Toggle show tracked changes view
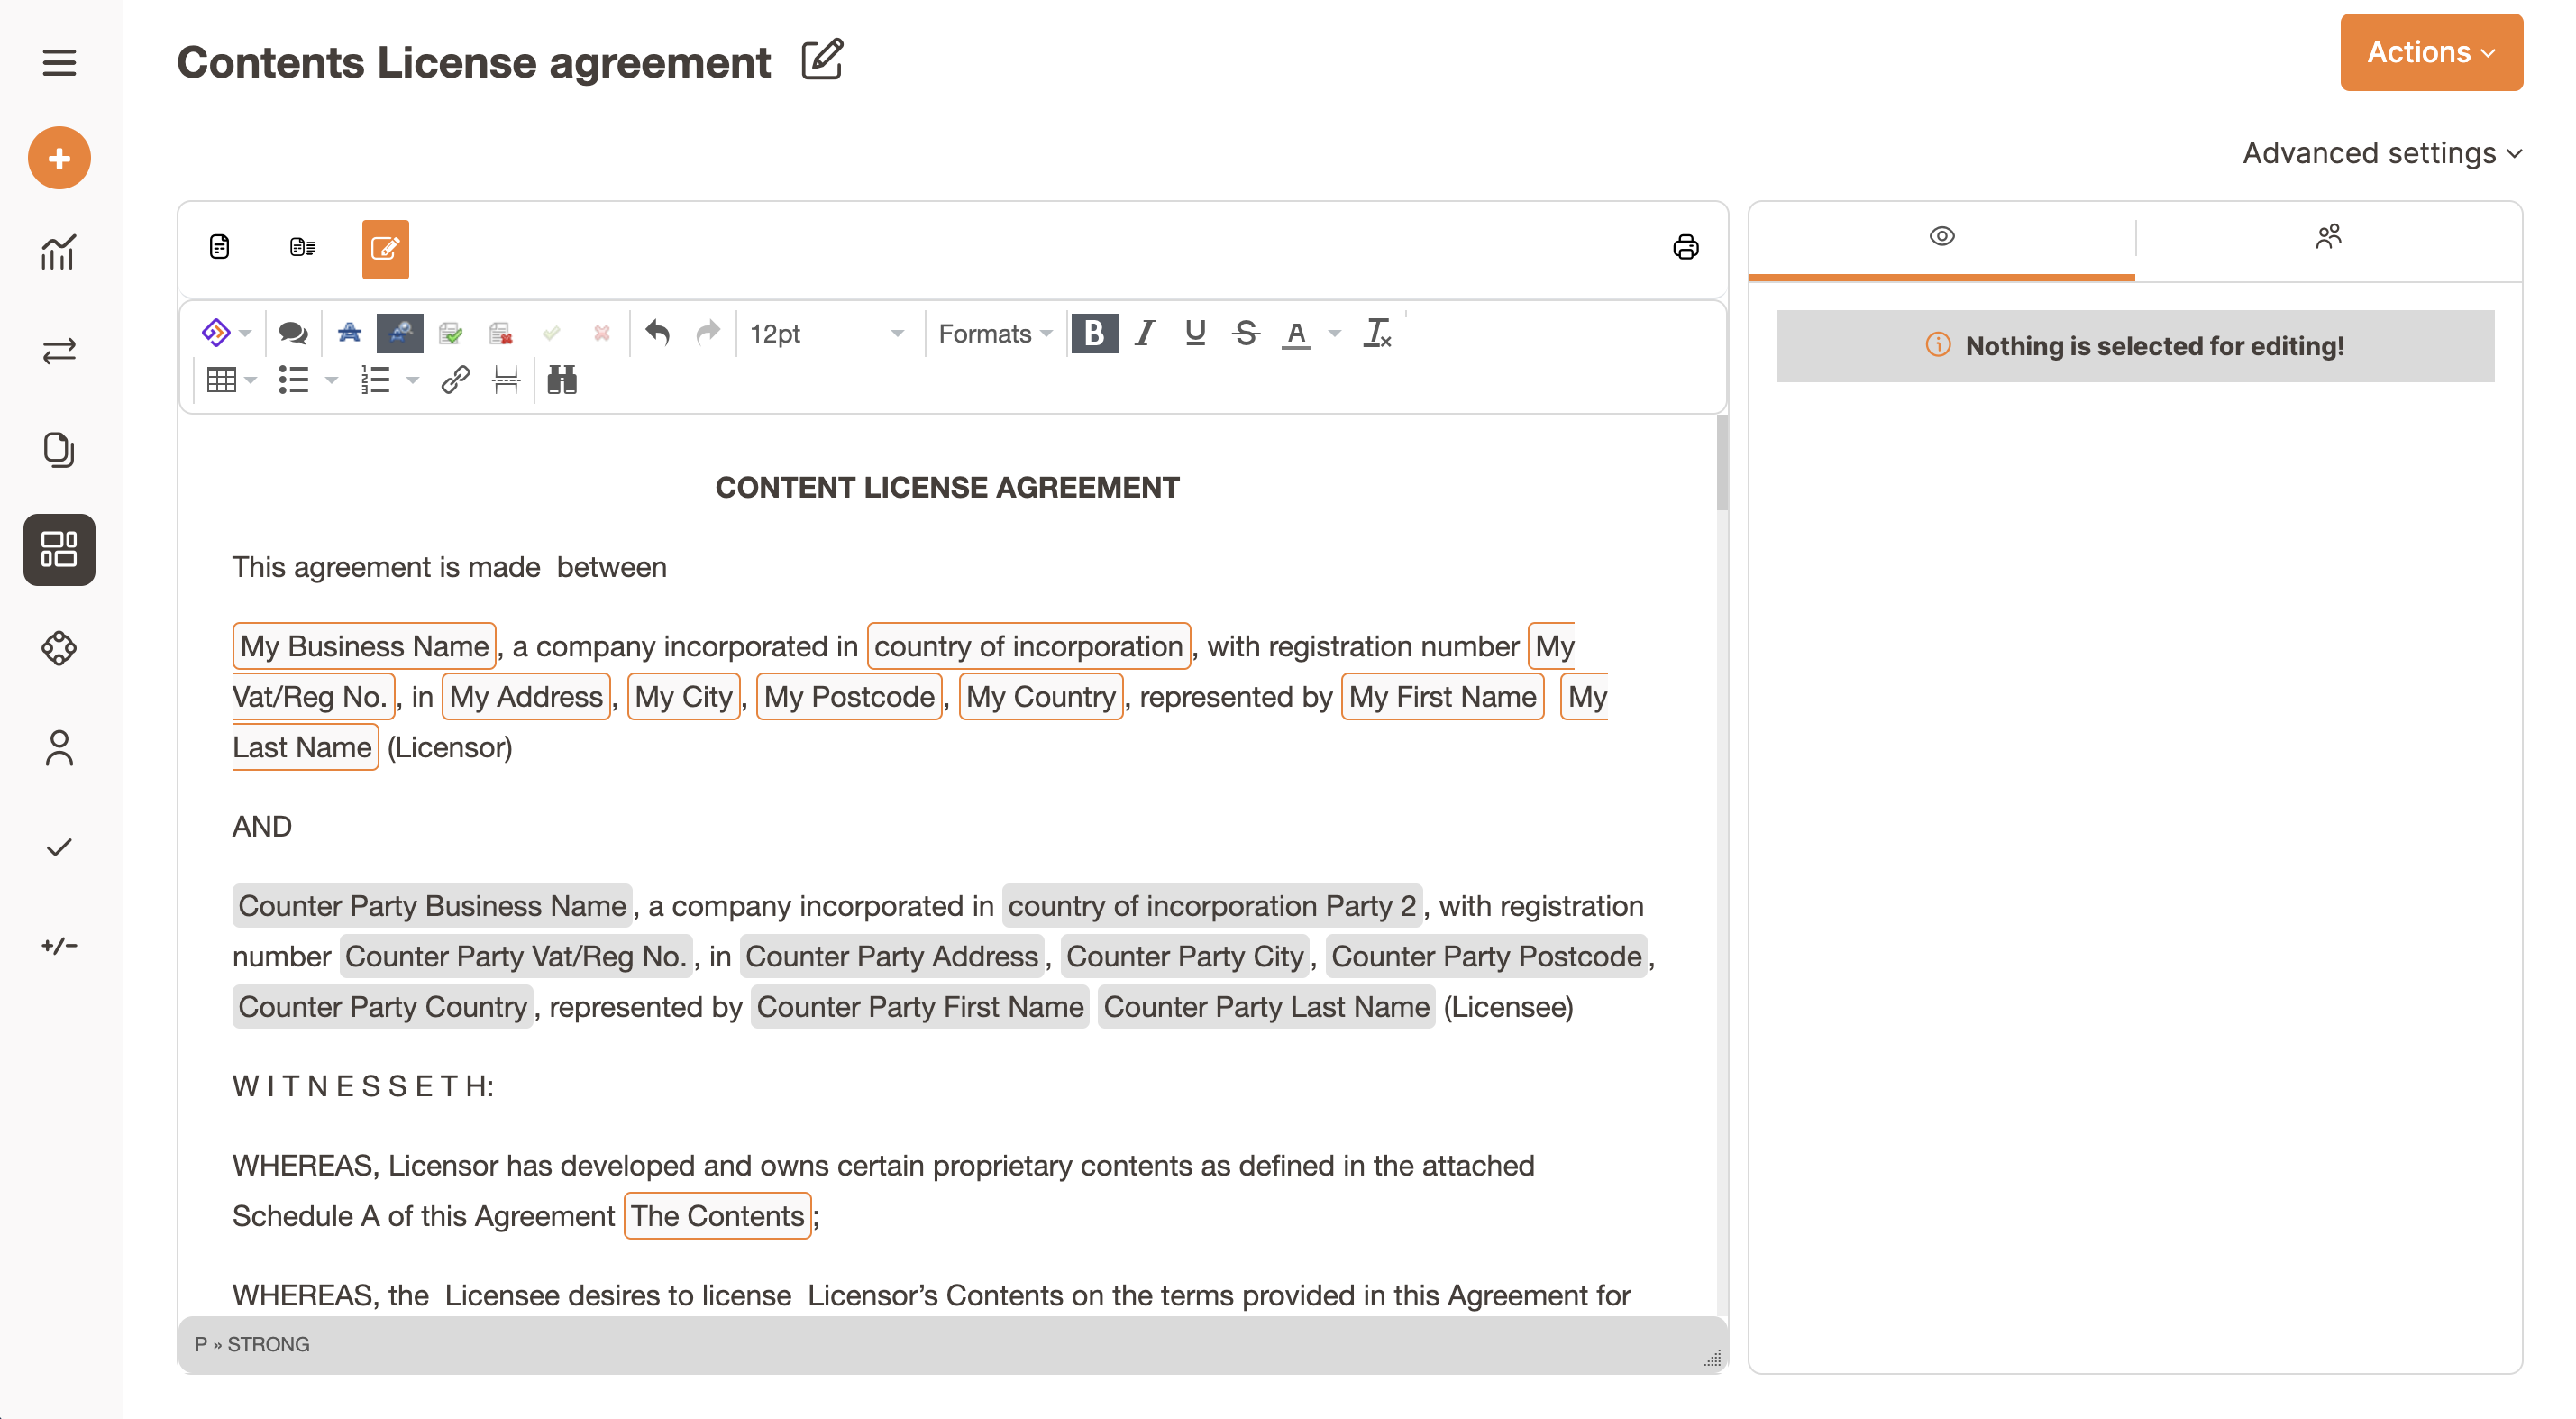 [x=399, y=333]
